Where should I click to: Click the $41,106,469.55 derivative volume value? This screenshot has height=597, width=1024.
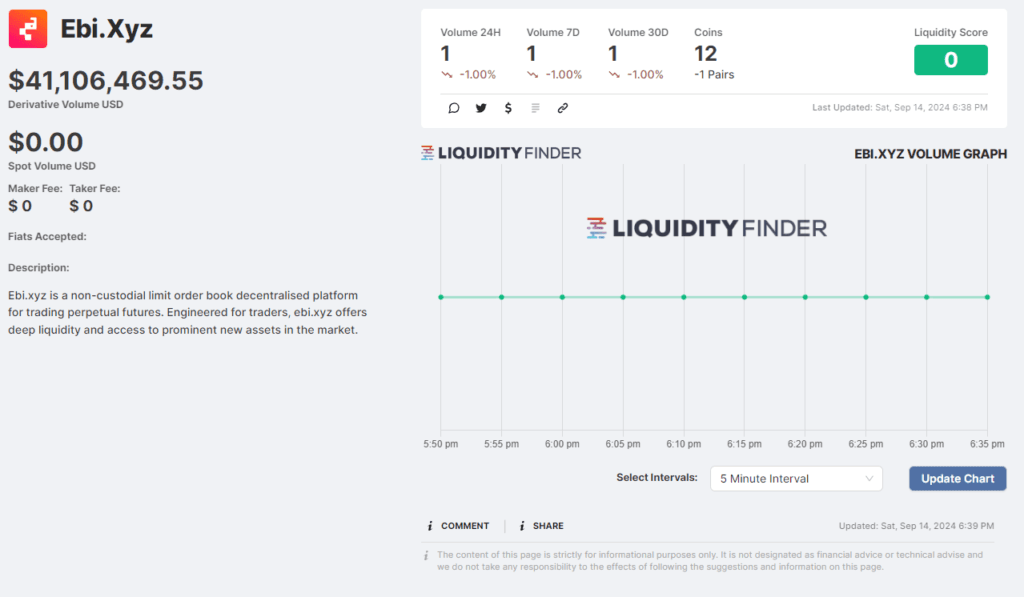pyautogui.click(x=106, y=81)
